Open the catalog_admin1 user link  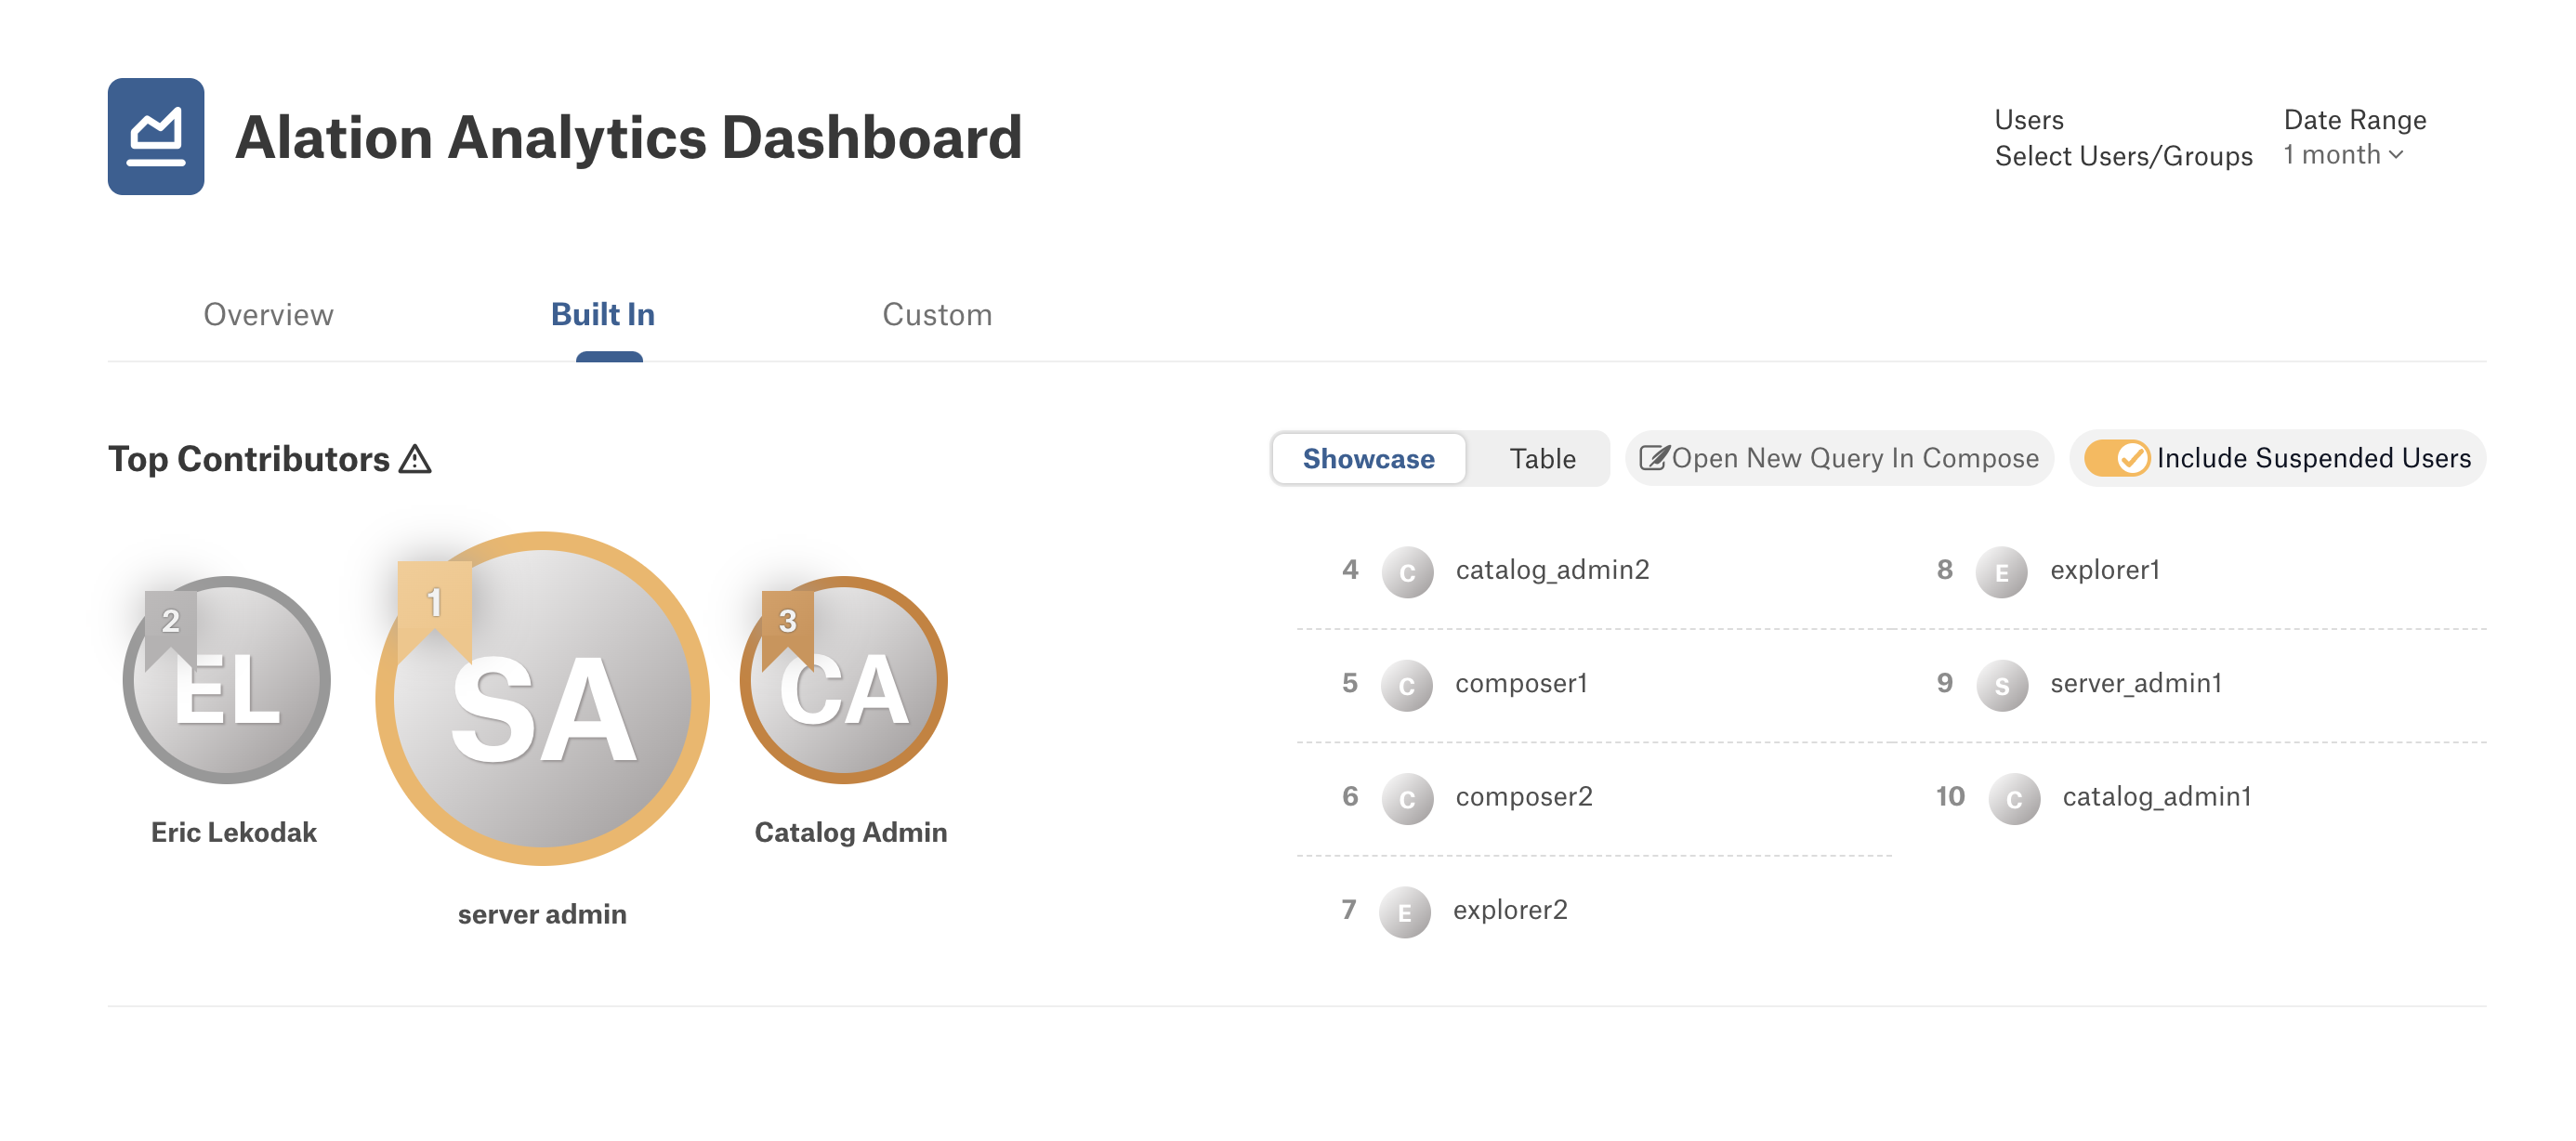click(x=2157, y=796)
